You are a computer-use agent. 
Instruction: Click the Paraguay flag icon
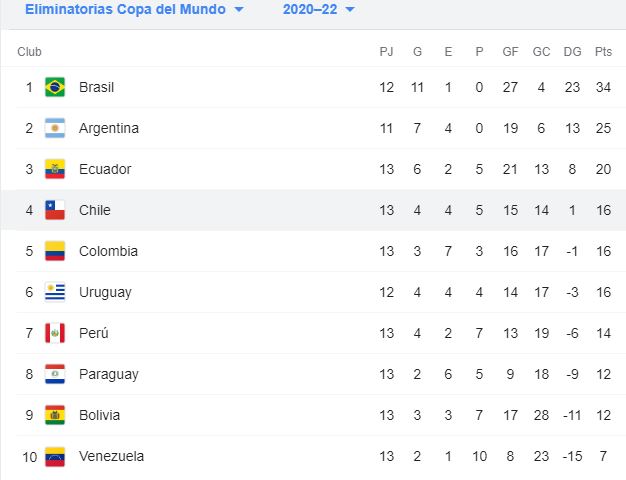click(x=55, y=374)
